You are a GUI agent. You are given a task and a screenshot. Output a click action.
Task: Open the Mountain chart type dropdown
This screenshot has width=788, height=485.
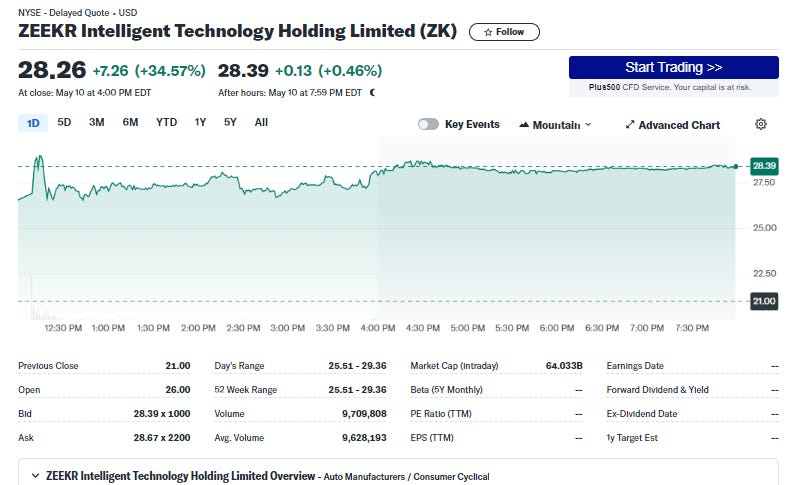coord(555,125)
